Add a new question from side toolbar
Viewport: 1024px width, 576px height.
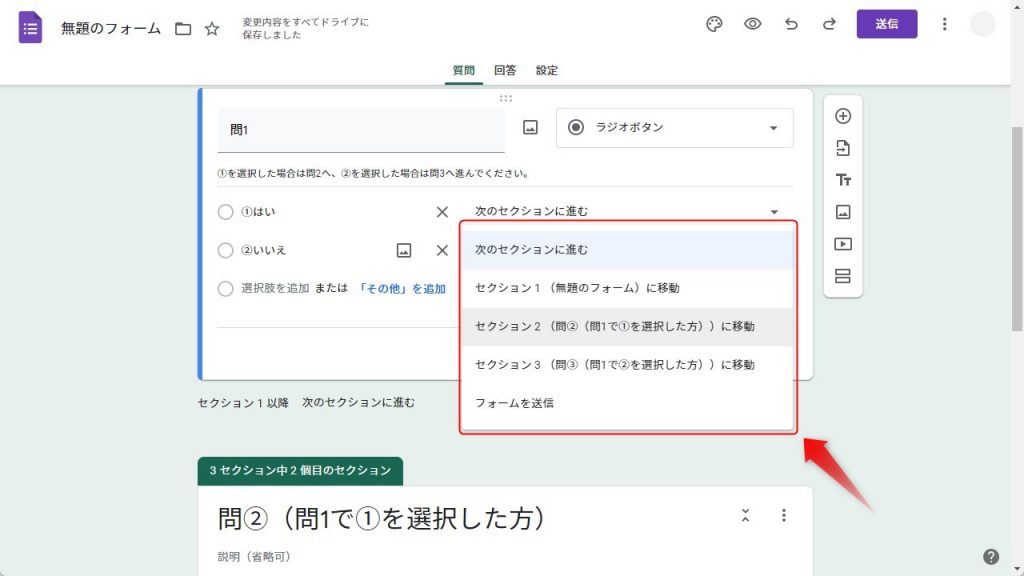(x=843, y=116)
